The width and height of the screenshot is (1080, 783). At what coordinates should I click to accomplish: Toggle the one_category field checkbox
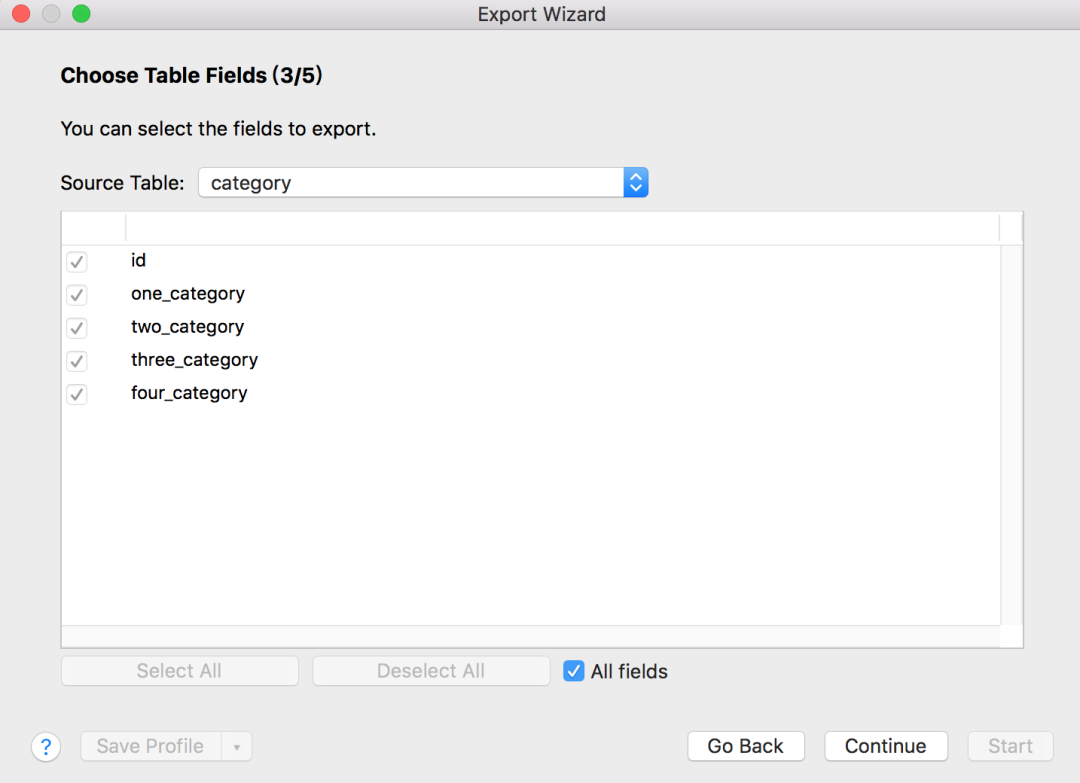(77, 295)
